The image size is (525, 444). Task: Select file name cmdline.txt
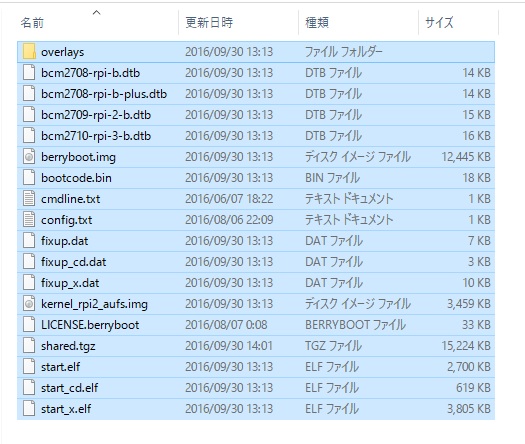click(x=70, y=199)
